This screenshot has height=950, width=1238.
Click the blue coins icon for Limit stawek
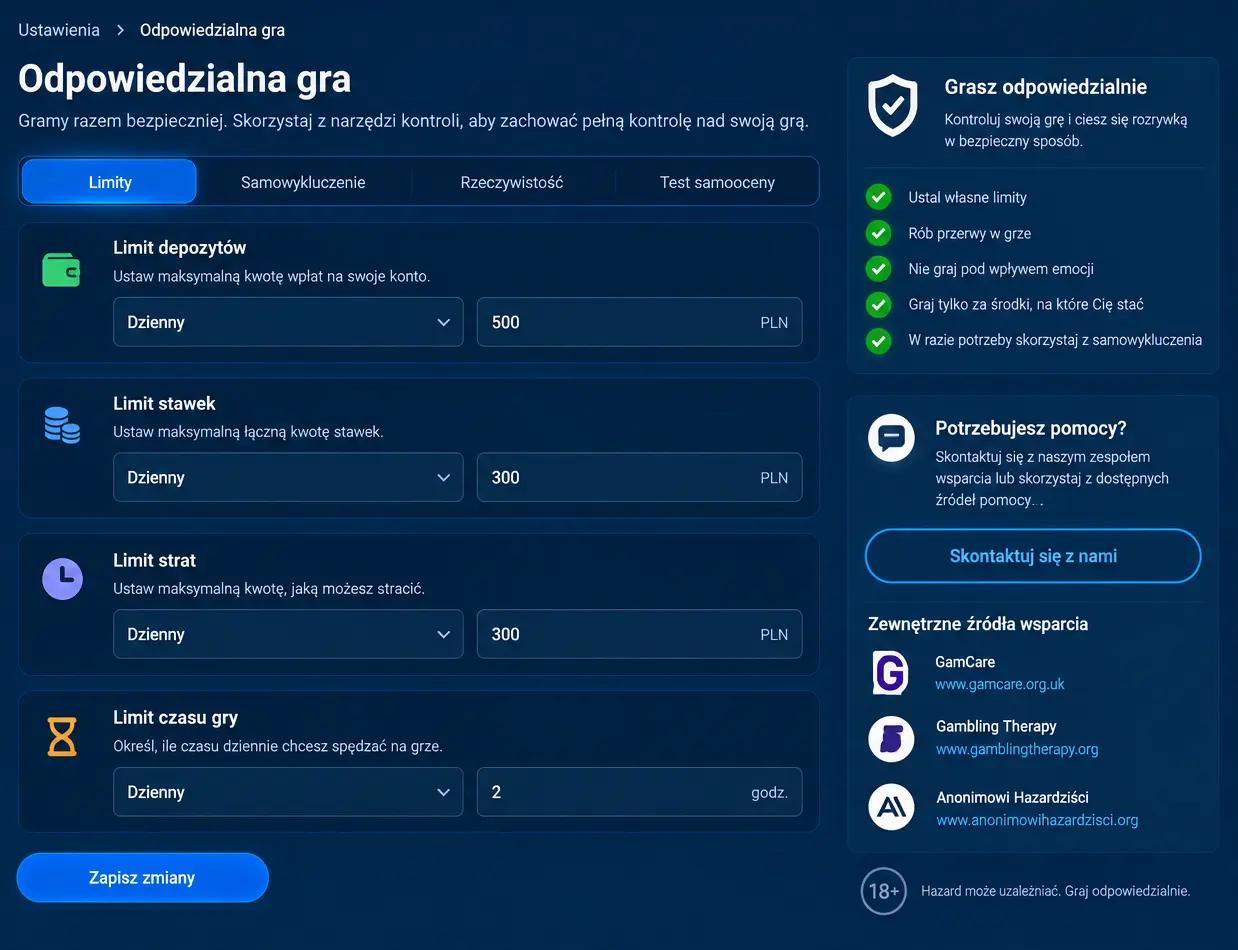(x=62, y=425)
